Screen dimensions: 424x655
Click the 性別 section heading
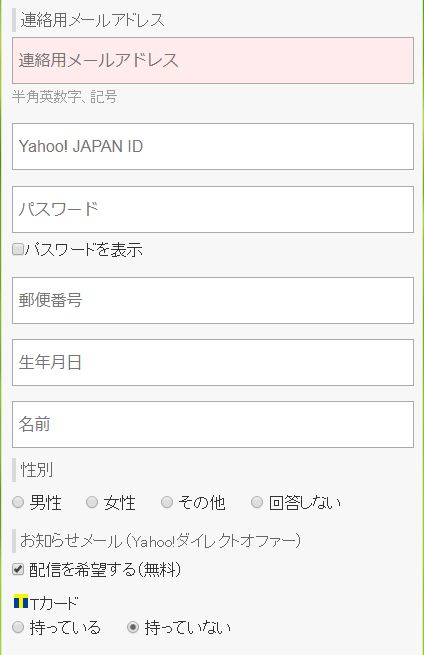pyautogui.click(x=37, y=470)
